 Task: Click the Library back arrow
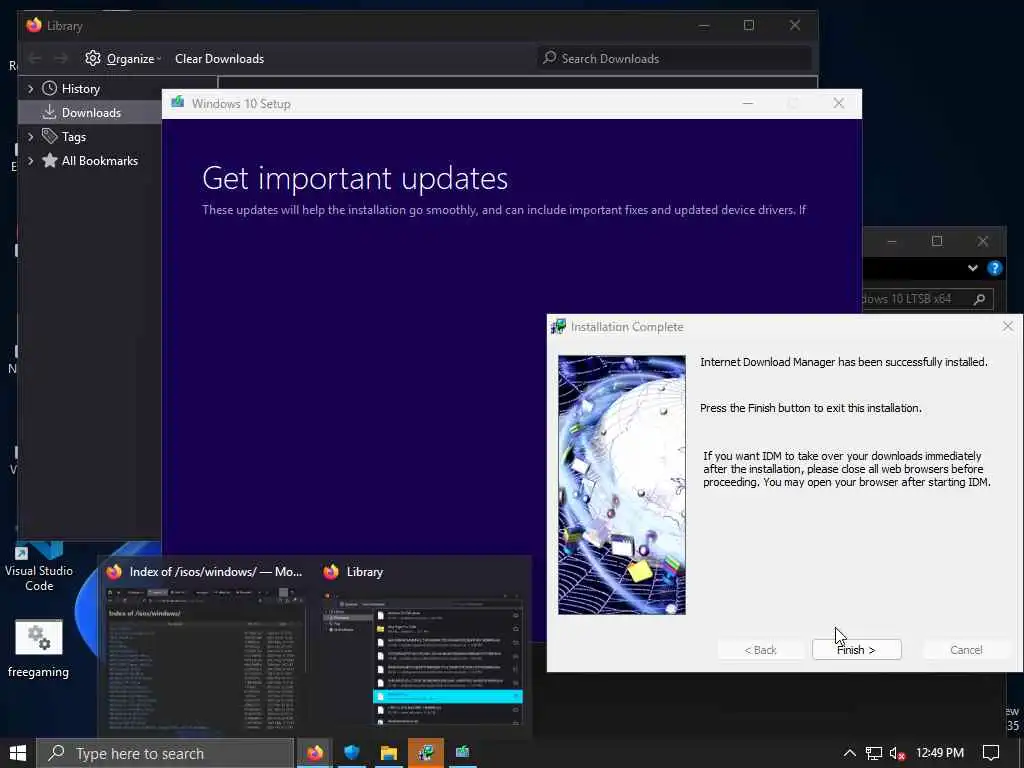click(x=35, y=59)
